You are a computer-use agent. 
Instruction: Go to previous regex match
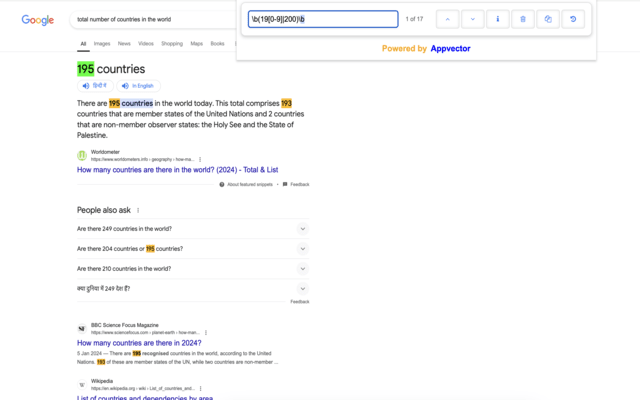click(x=448, y=19)
